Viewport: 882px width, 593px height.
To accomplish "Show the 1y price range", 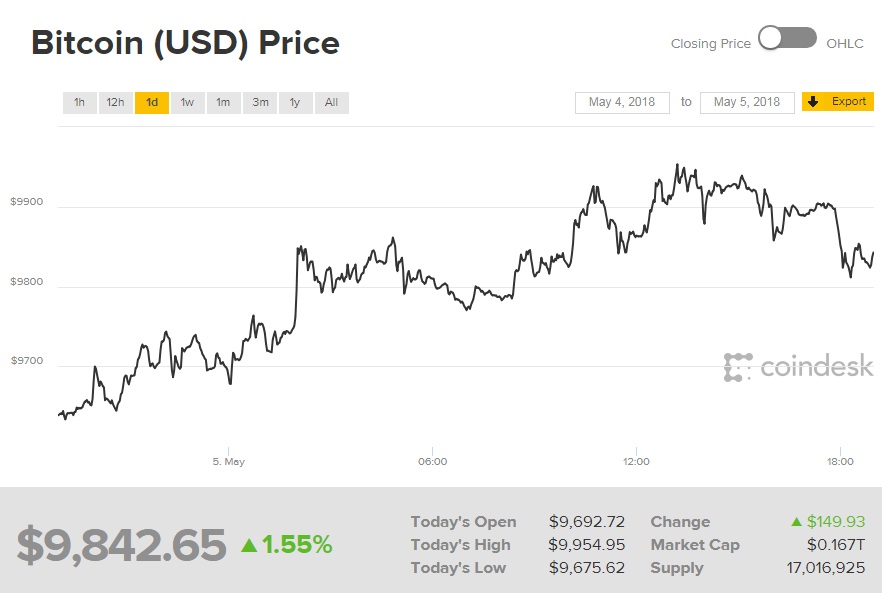I will 295,102.
